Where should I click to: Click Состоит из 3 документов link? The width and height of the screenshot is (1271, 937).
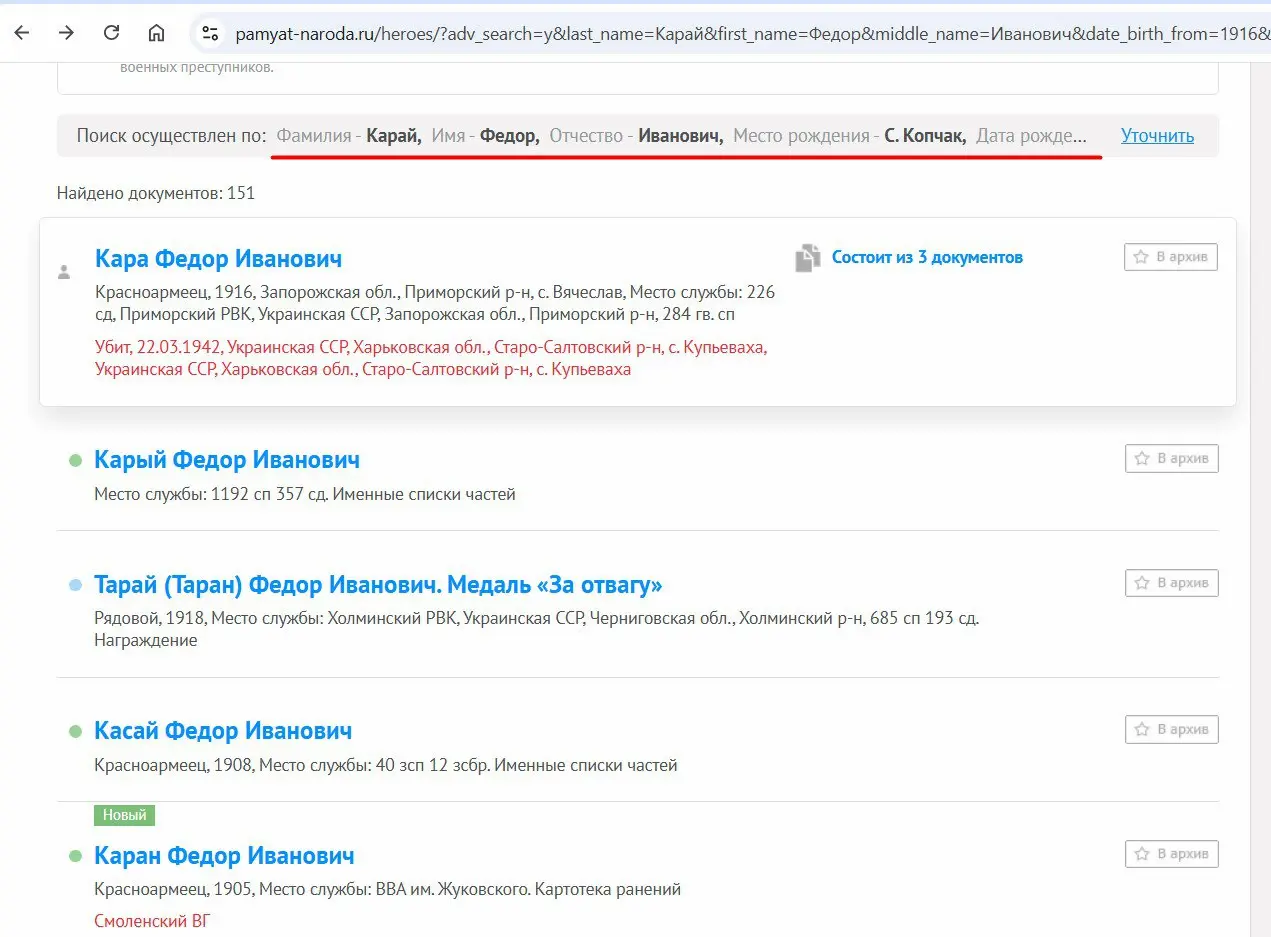927,257
